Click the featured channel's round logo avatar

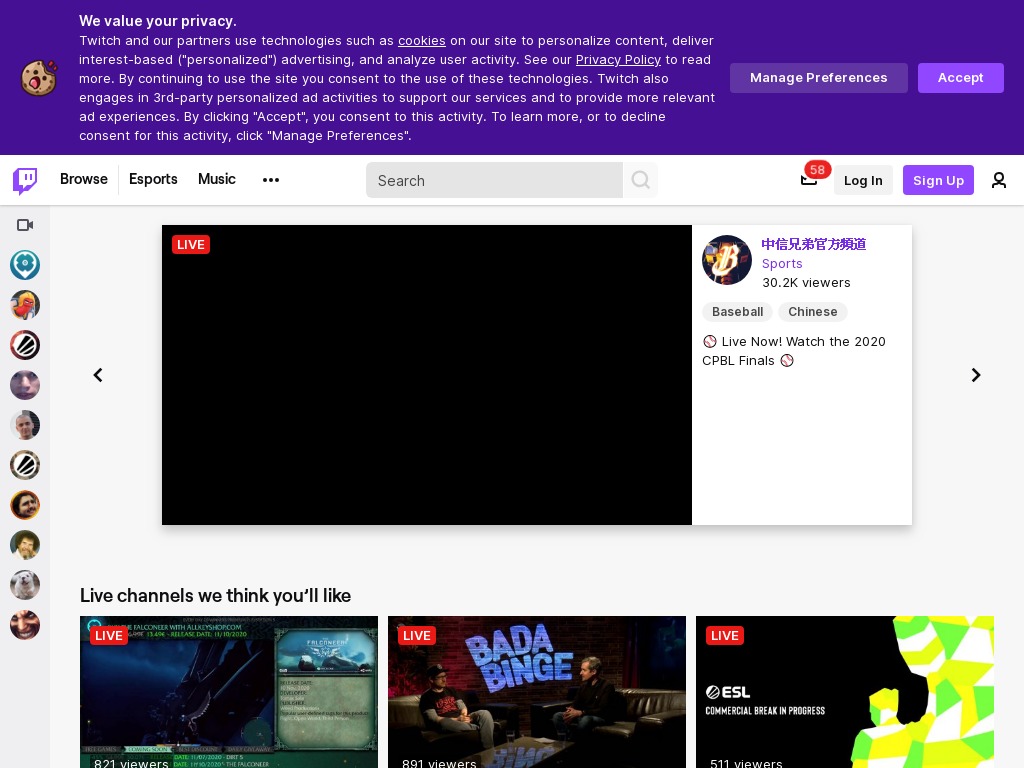tap(727, 260)
